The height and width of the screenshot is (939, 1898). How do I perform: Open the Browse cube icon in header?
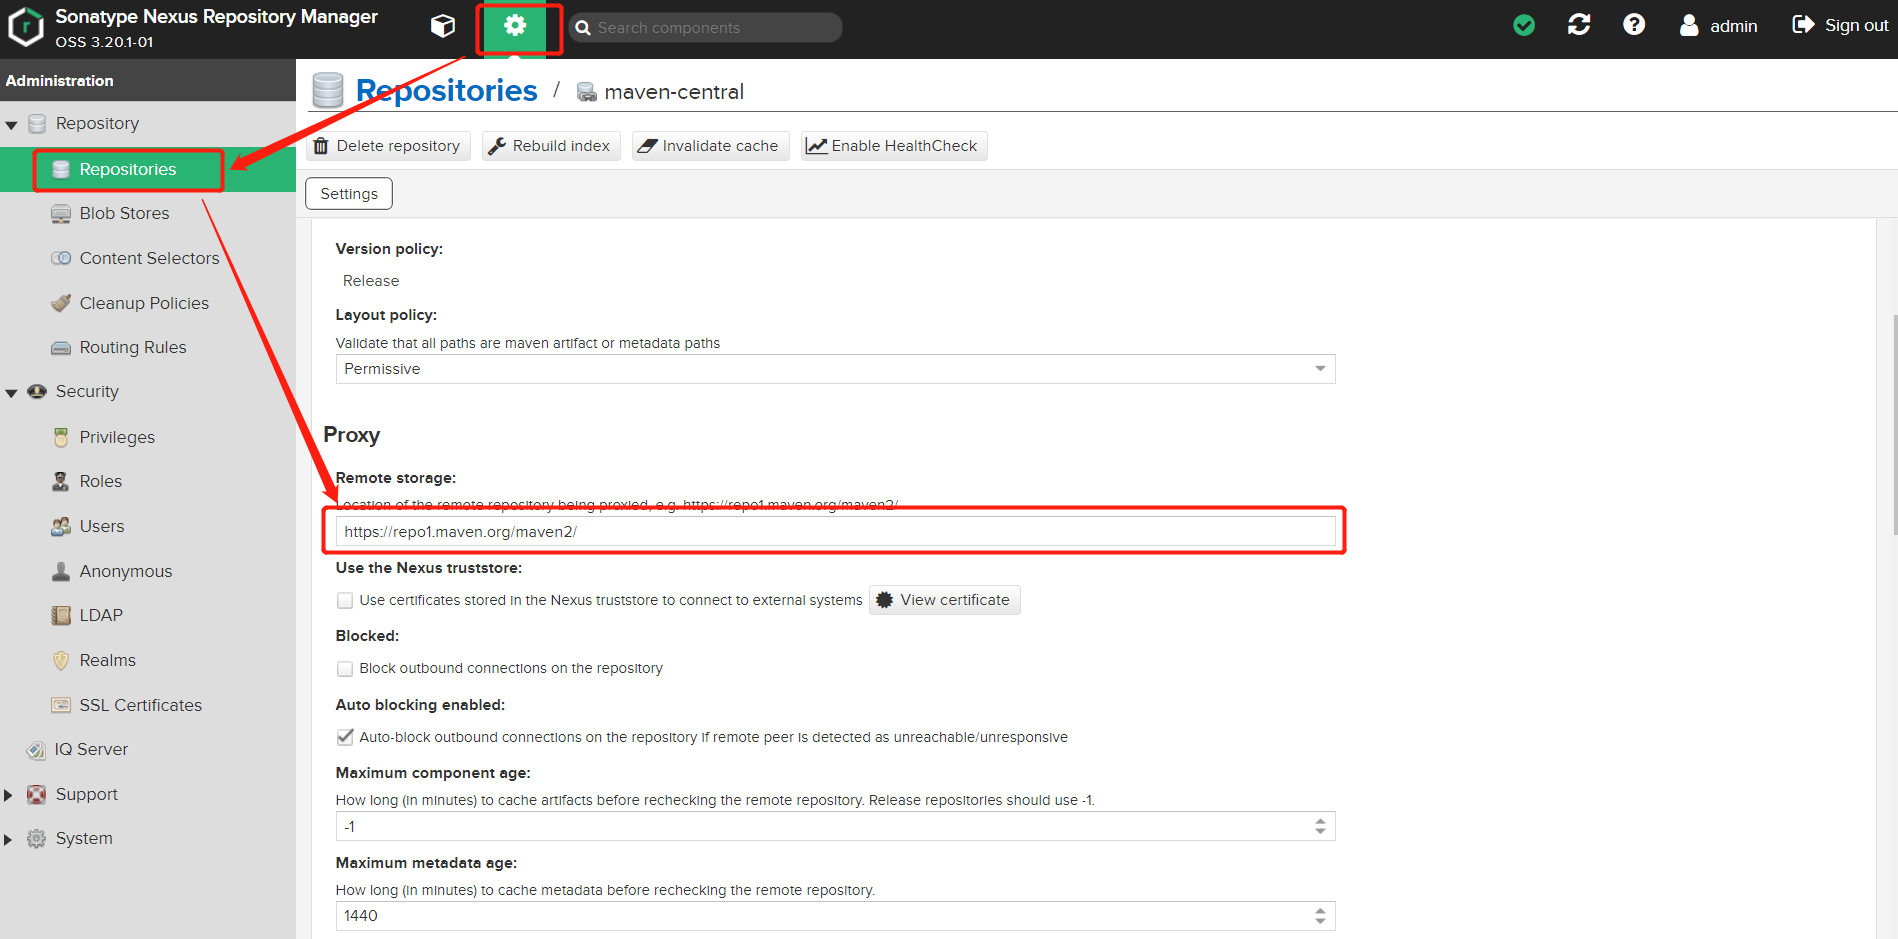click(443, 26)
